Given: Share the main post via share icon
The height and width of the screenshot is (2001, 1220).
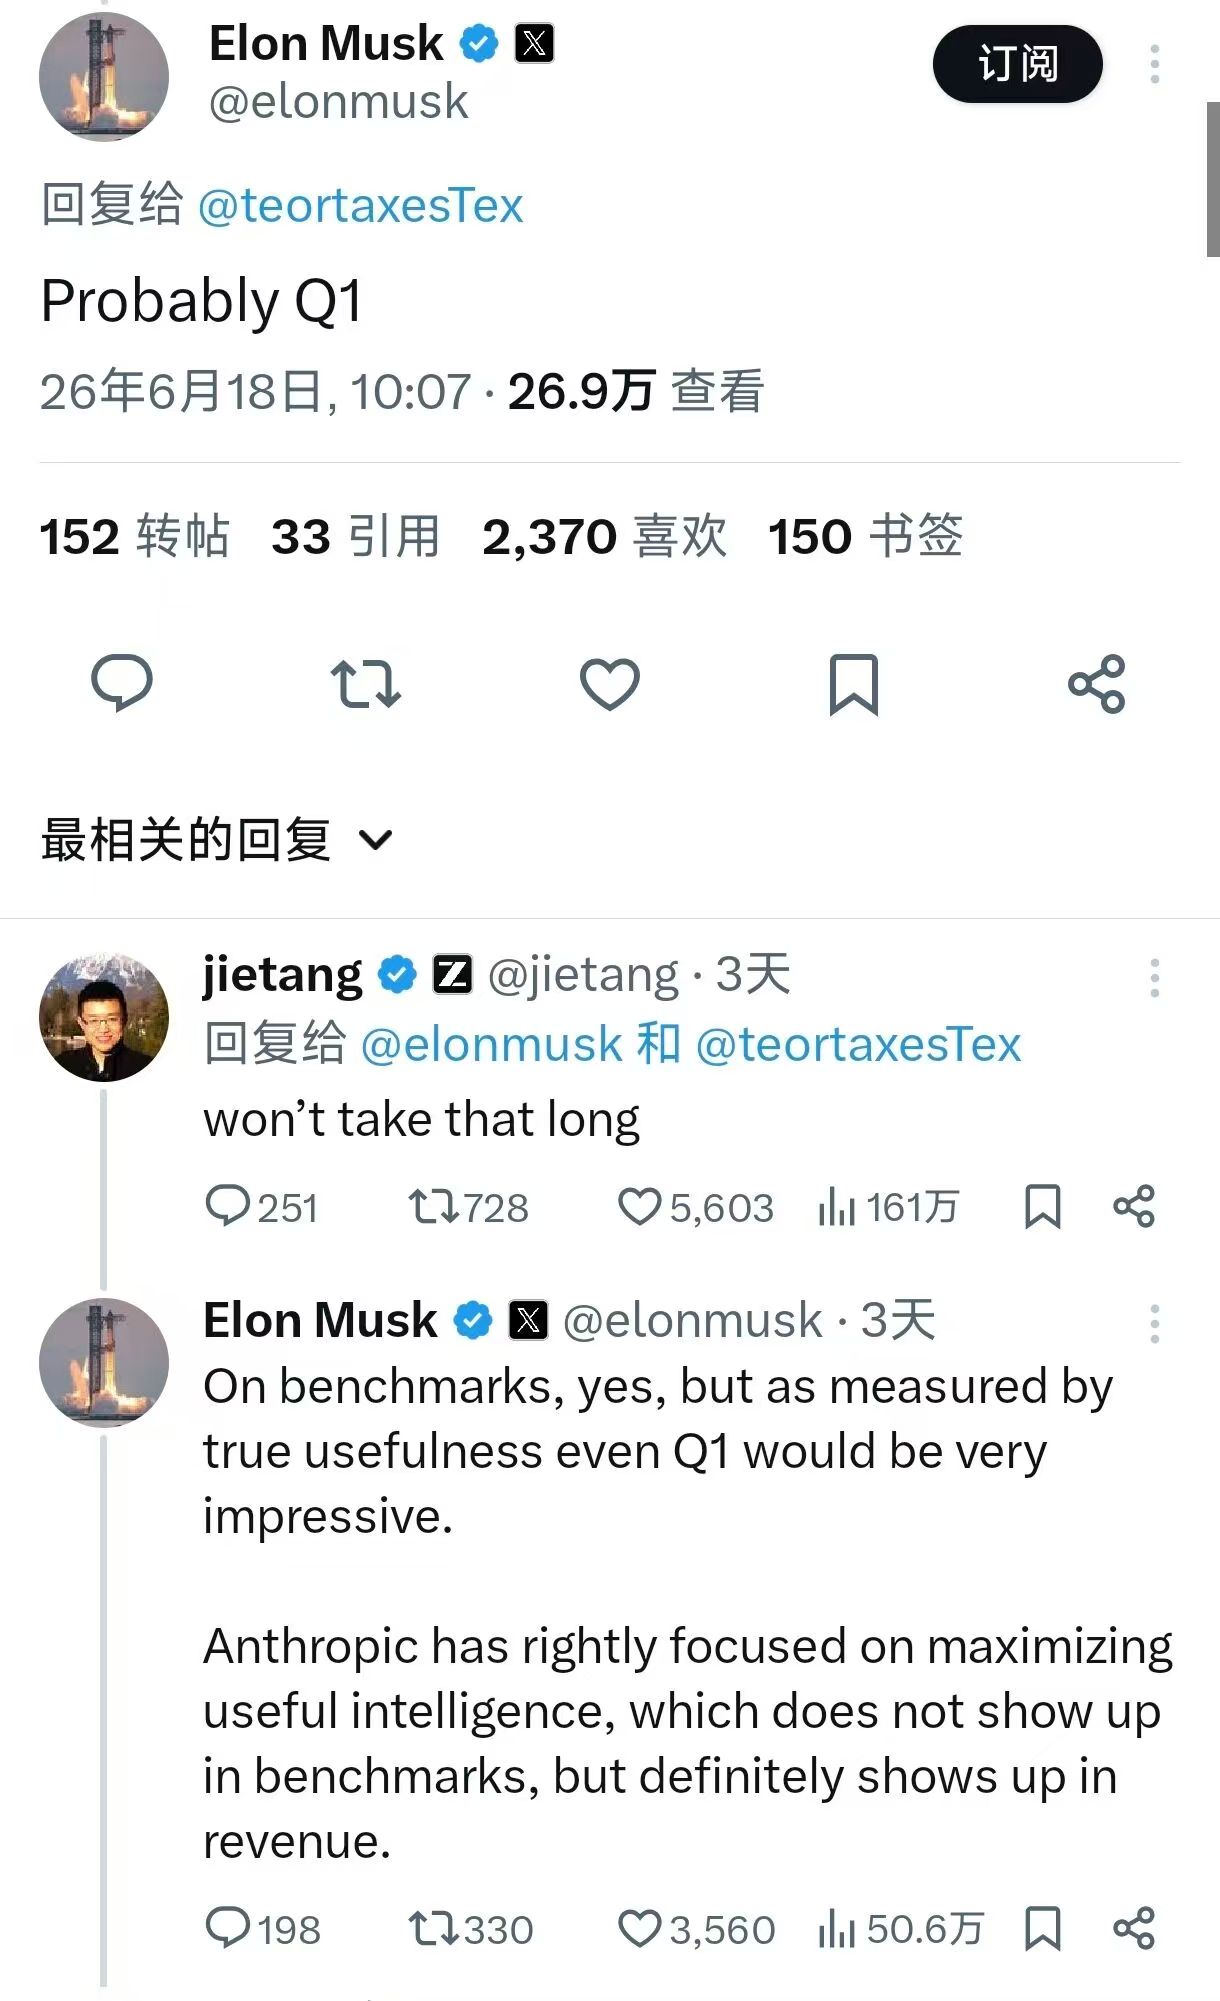Looking at the screenshot, I should pos(1097,684).
